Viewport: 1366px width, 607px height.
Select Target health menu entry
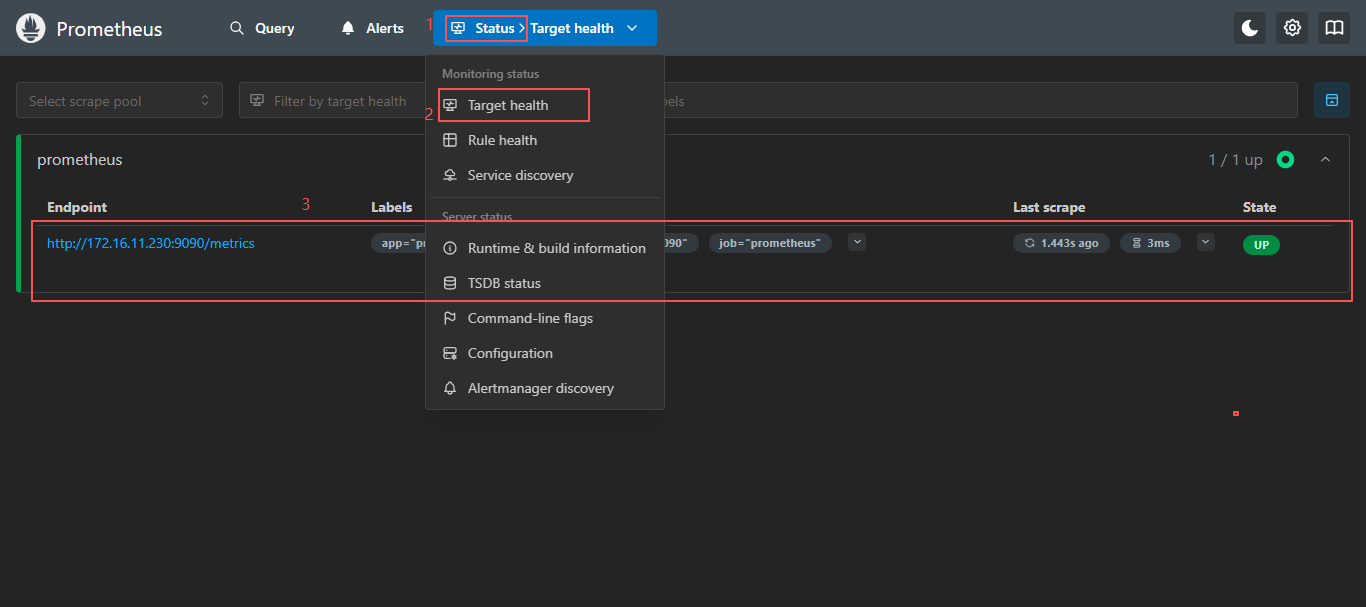508,105
